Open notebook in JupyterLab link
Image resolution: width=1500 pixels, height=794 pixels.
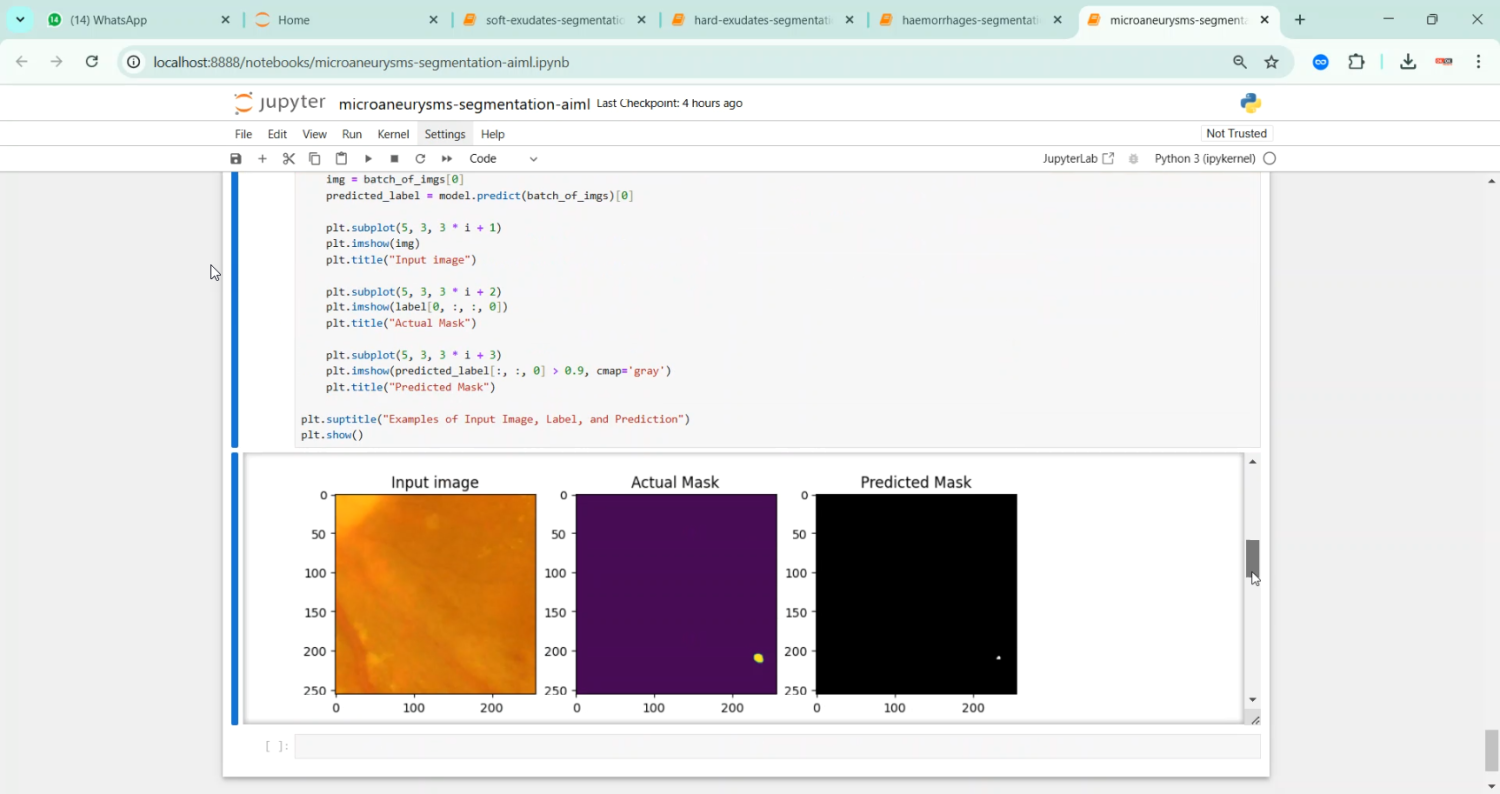pyautogui.click(x=1078, y=159)
